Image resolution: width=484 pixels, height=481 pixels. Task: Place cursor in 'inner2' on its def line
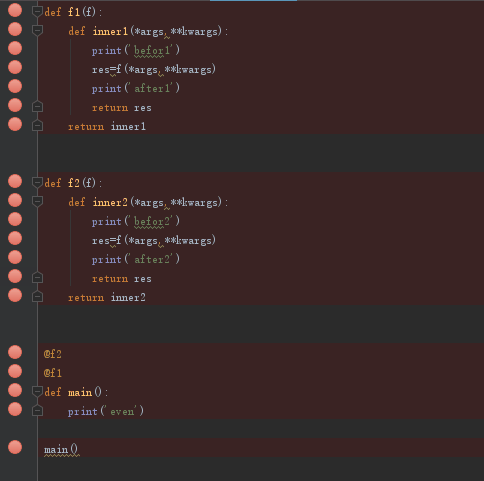[x=110, y=202]
